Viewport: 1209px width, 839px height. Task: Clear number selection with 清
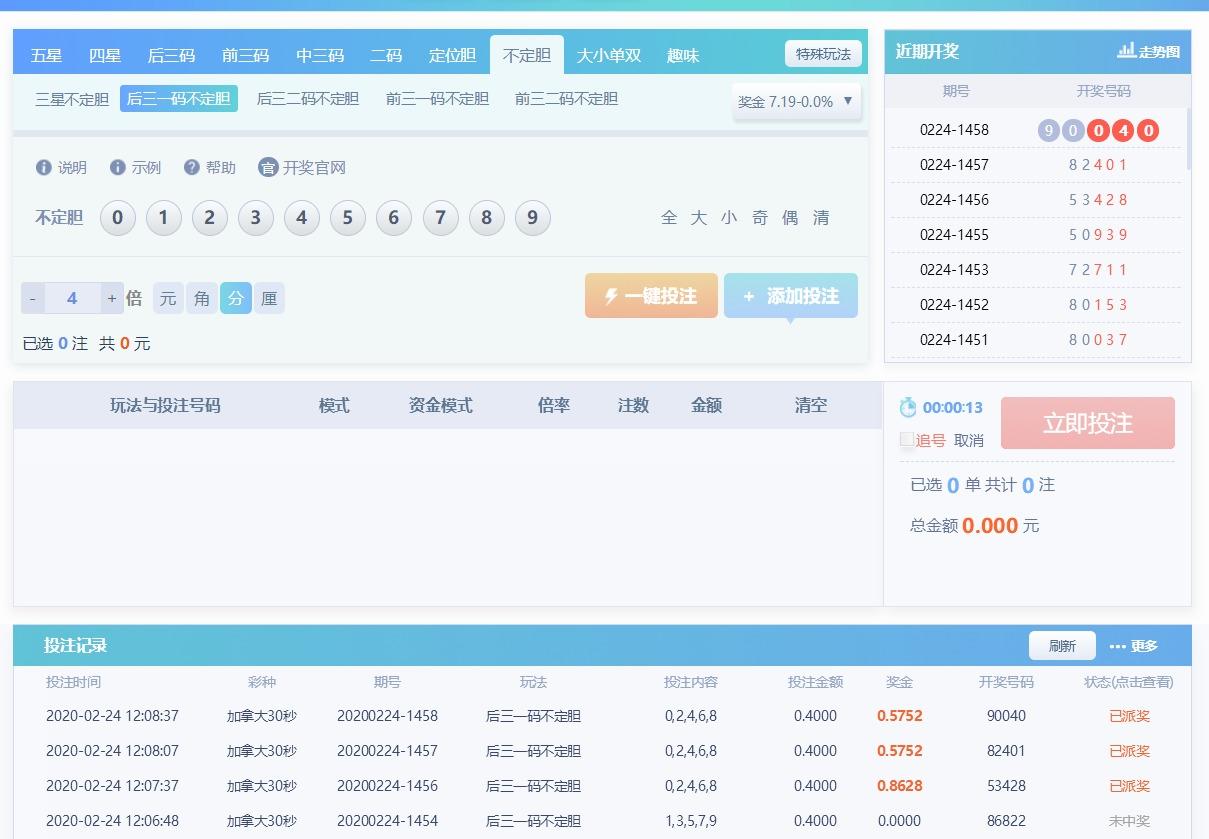pos(821,218)
